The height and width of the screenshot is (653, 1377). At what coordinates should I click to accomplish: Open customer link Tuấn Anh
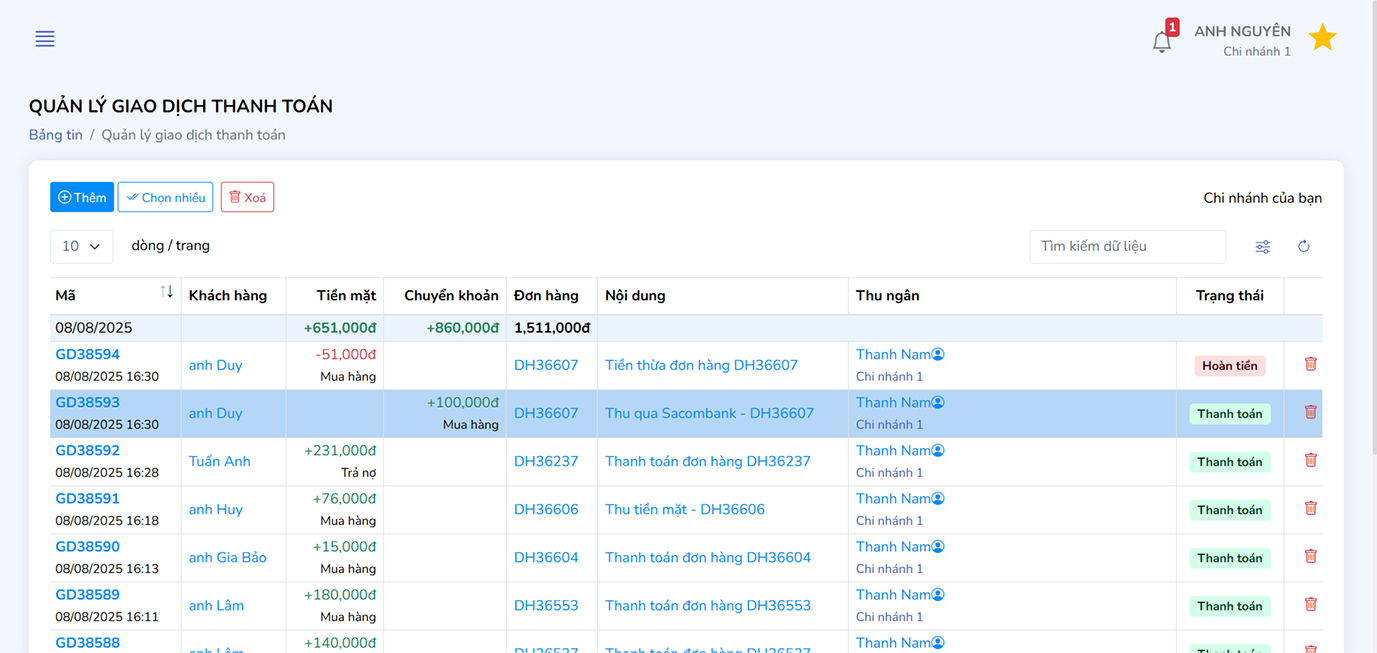coord(219,461)
